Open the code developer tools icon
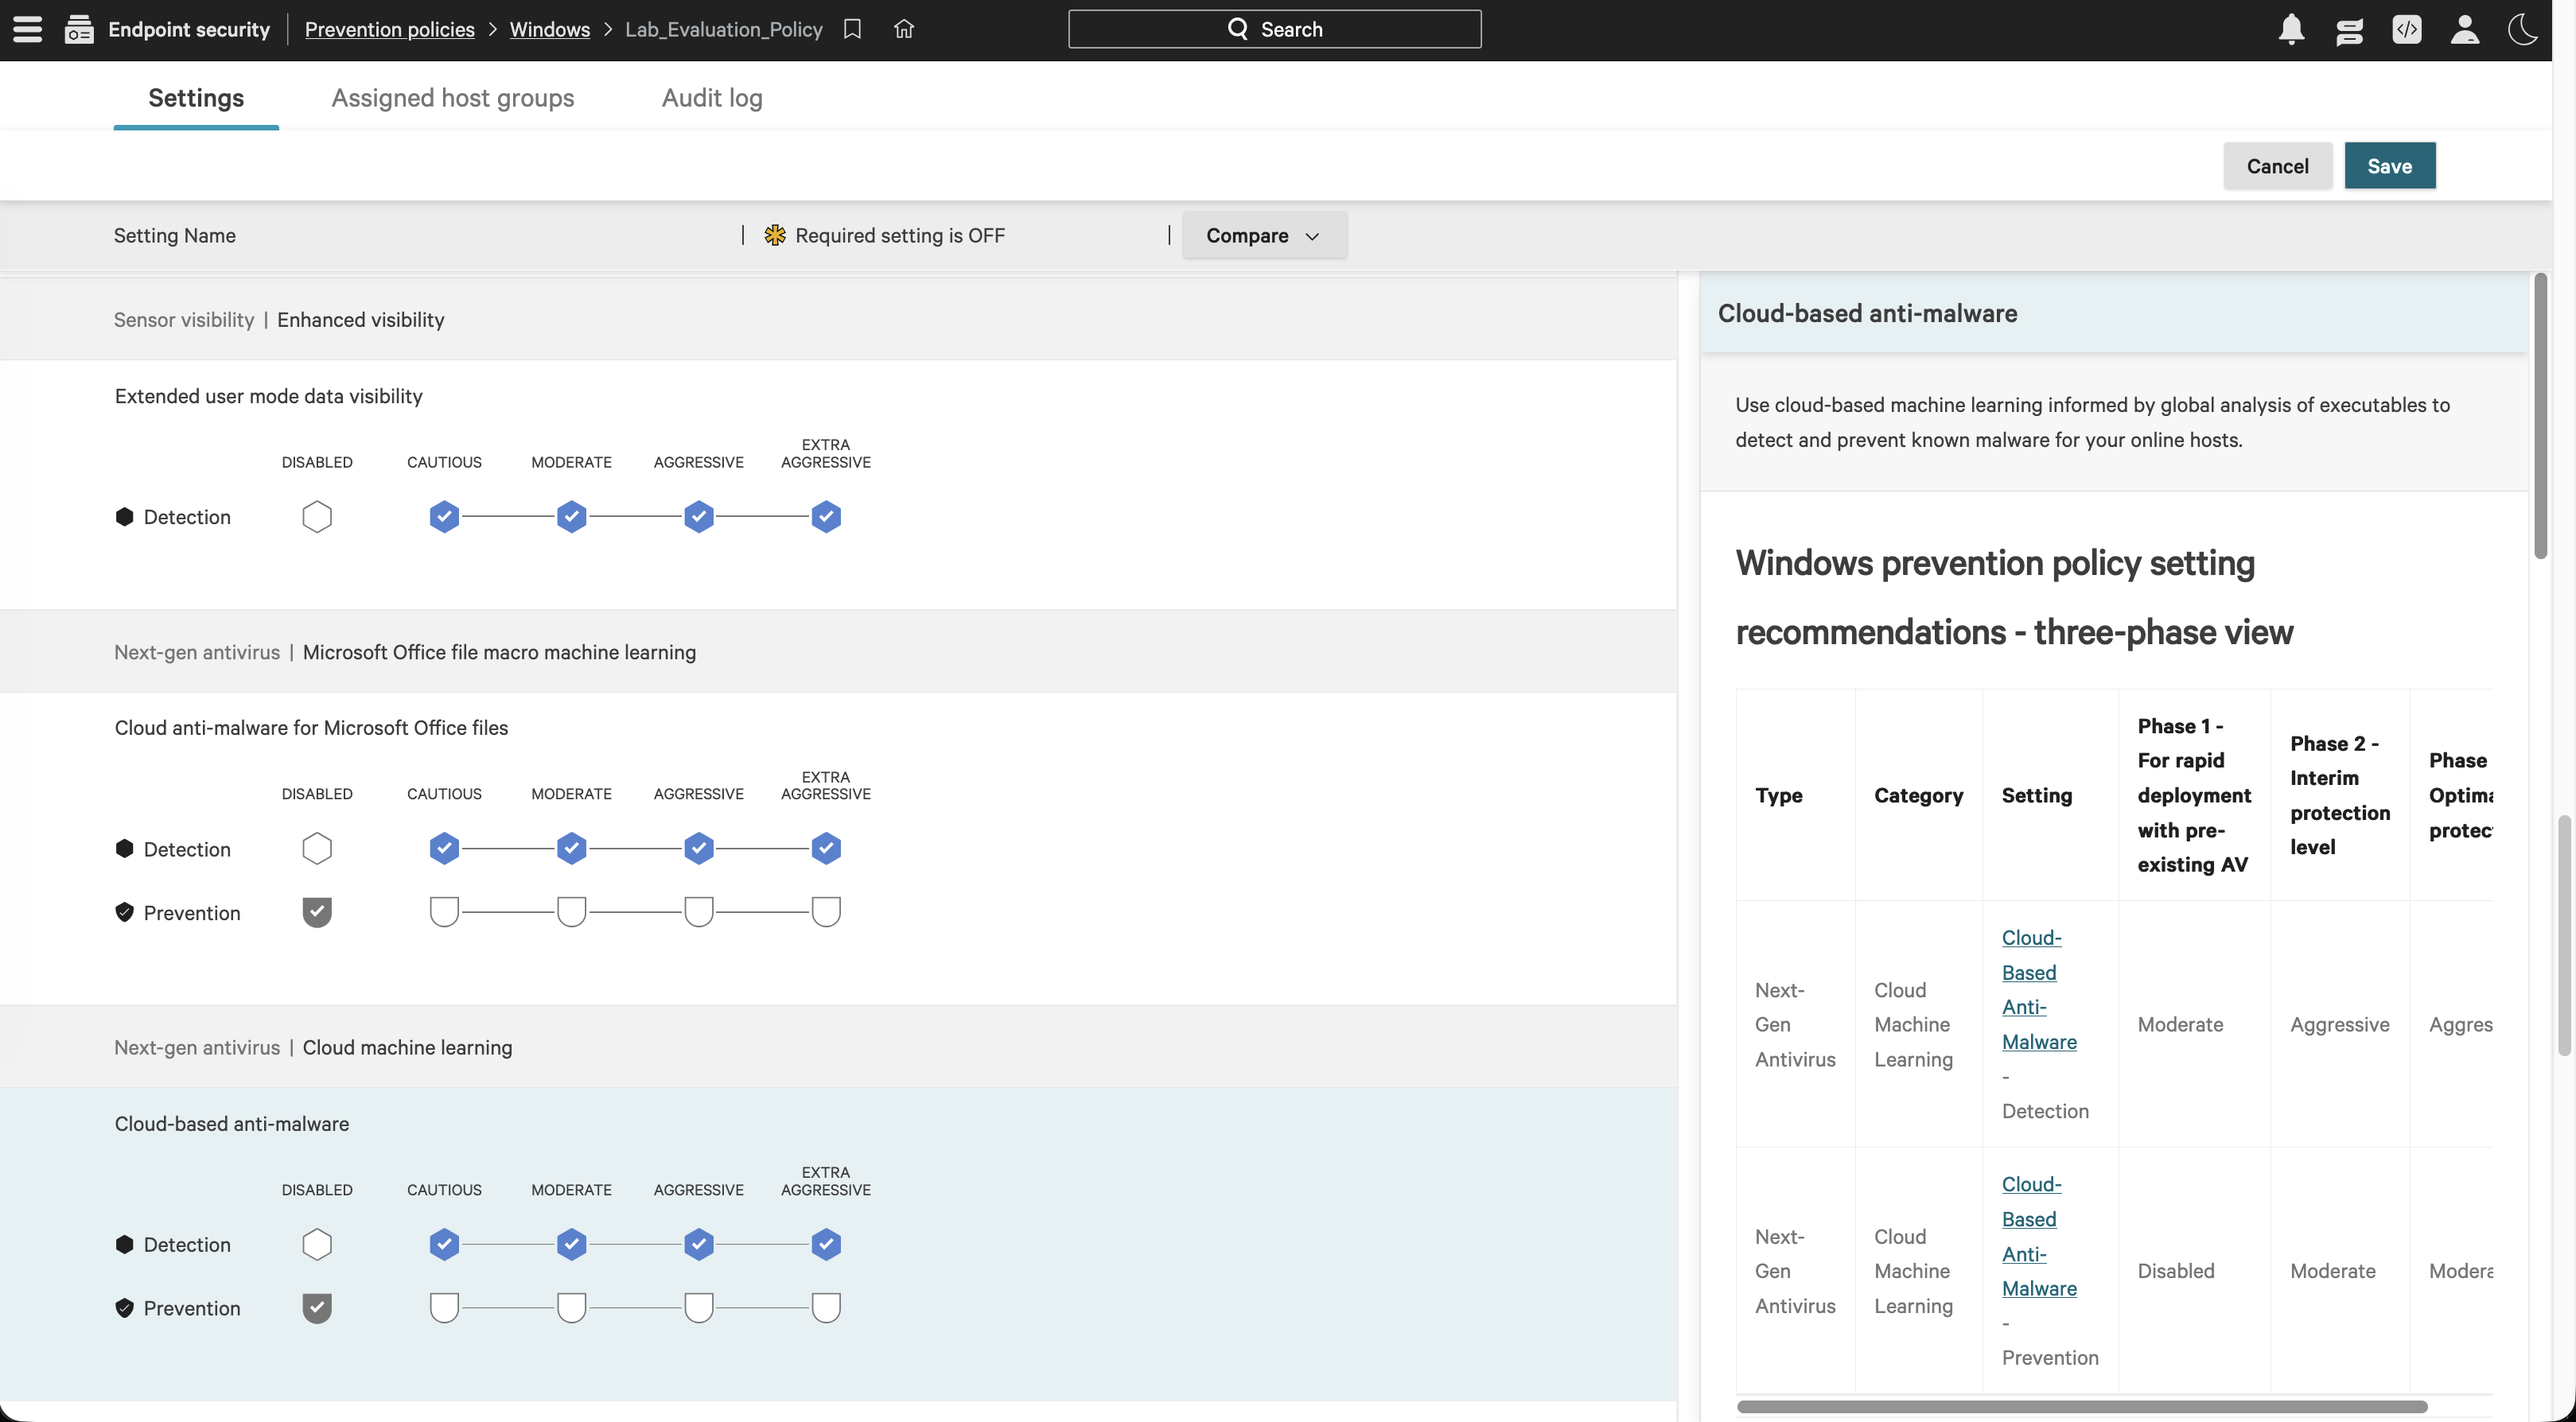2576x1422 pixels. point(2407,29)
